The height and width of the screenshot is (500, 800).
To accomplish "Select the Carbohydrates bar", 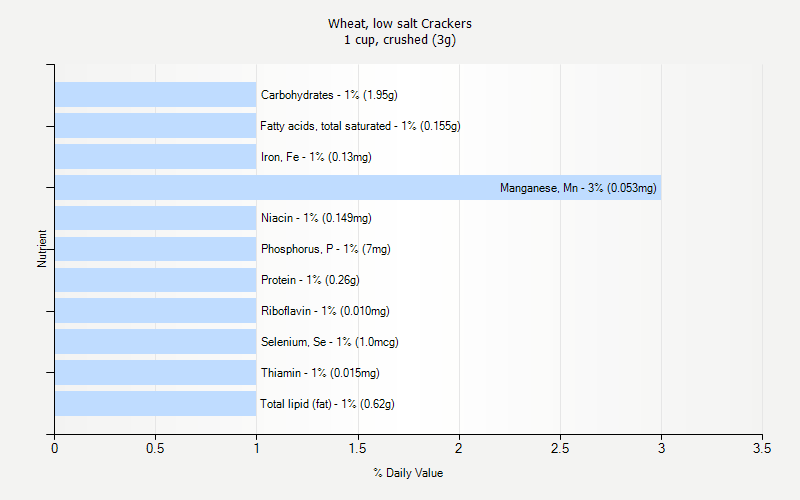I will tap(156, 94).
